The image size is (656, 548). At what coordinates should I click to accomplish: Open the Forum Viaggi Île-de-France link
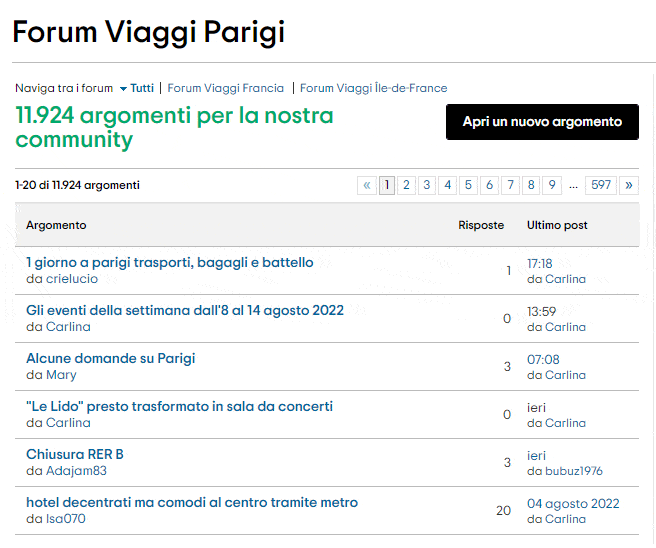pyautogui.click(x=373, y=88)
